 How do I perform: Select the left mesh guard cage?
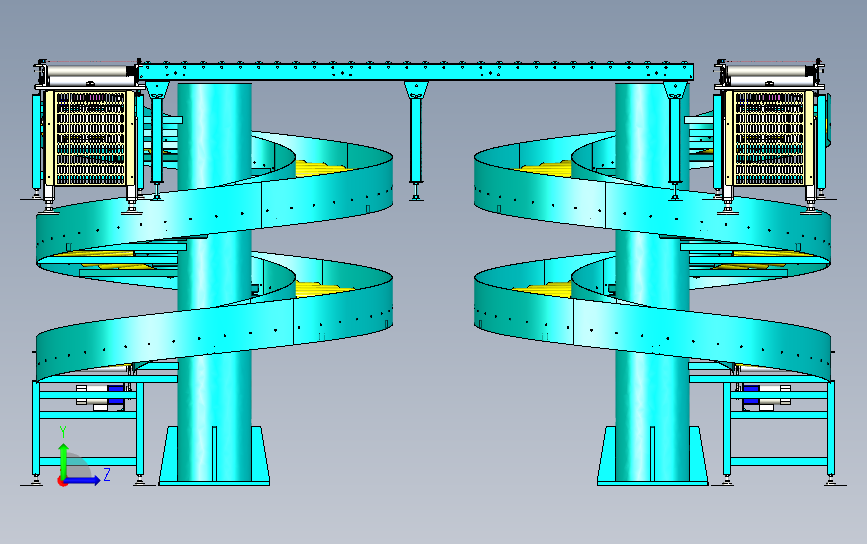point(90,138)
